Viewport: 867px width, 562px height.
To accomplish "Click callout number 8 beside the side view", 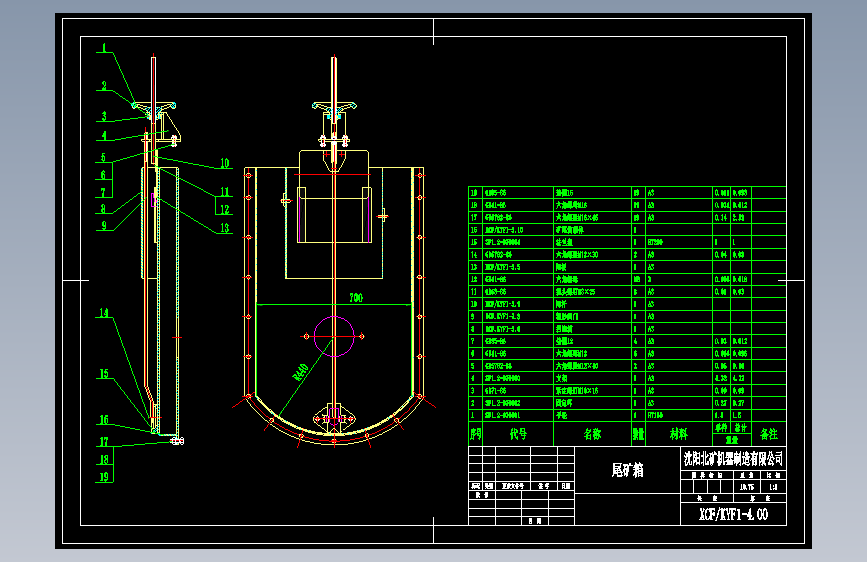I will (103, 209).
